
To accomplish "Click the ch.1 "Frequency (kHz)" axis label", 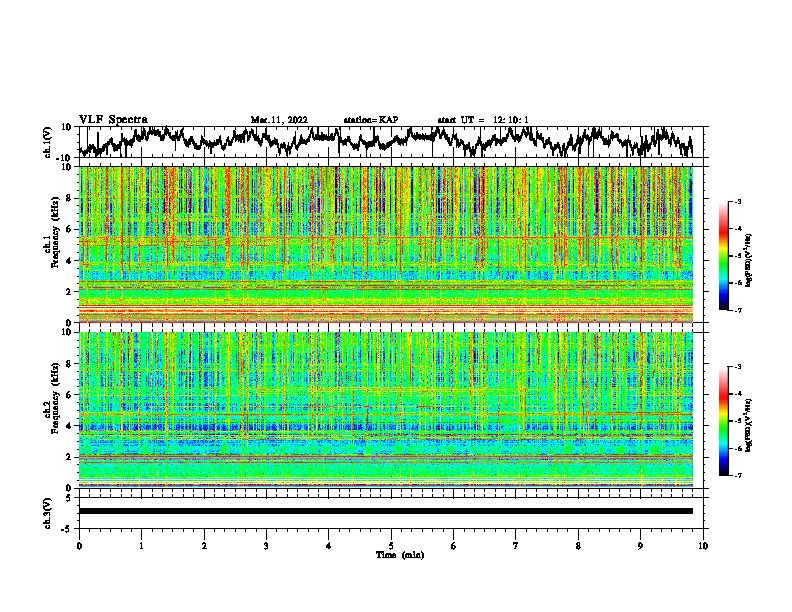I will (55, 233).
